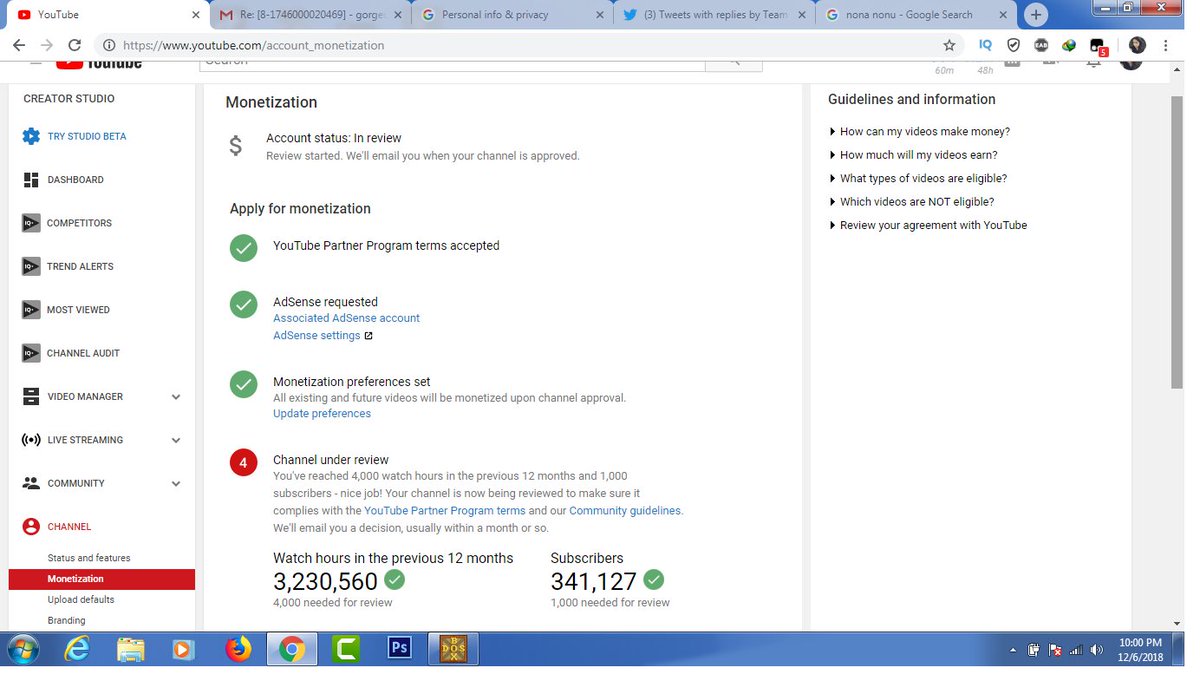Click the taskbar clock showing 10:00 PM

click(x=1140, y=649)
